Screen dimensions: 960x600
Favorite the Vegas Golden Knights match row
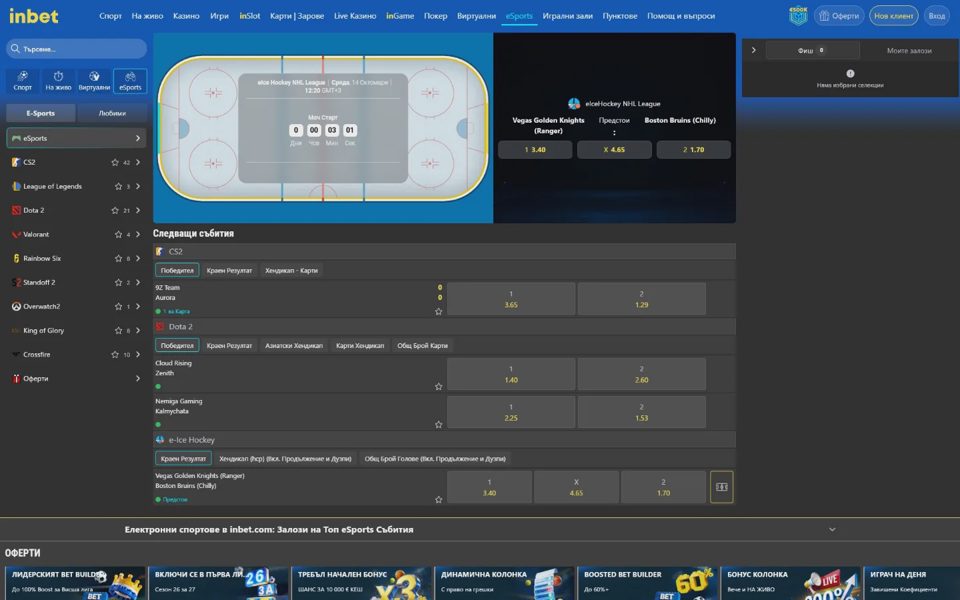click(438, 500)
